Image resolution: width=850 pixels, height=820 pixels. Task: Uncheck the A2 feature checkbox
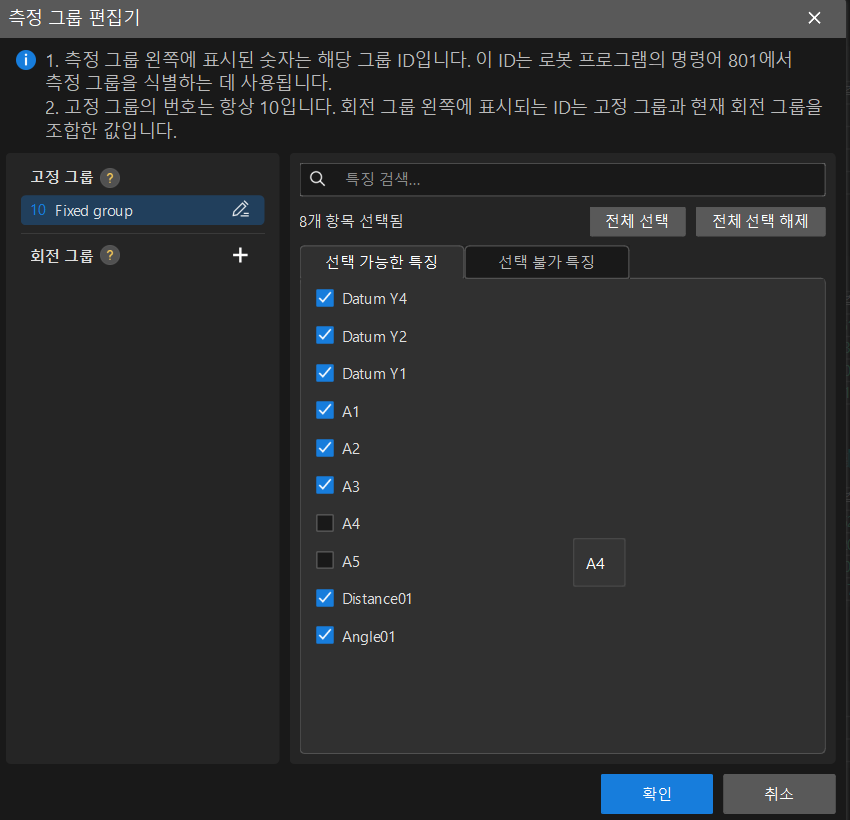point(325,448)
